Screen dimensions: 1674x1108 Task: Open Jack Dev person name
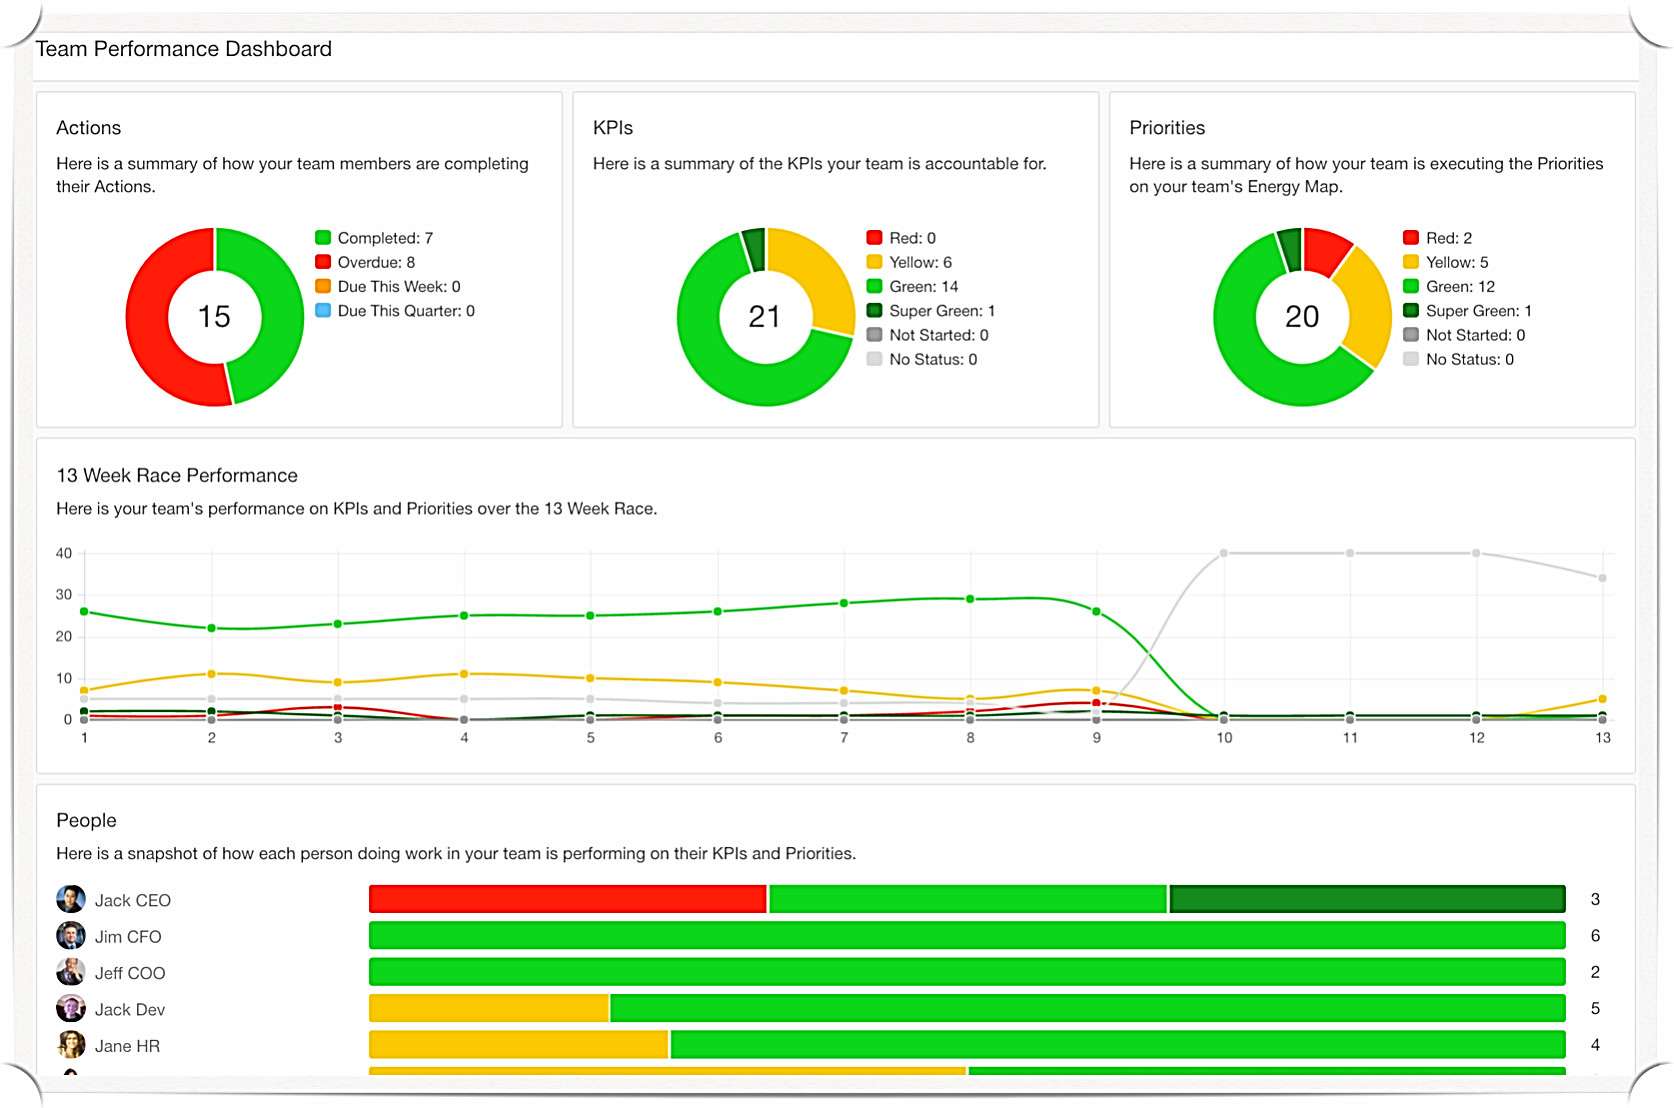(x=130, y=1010)
